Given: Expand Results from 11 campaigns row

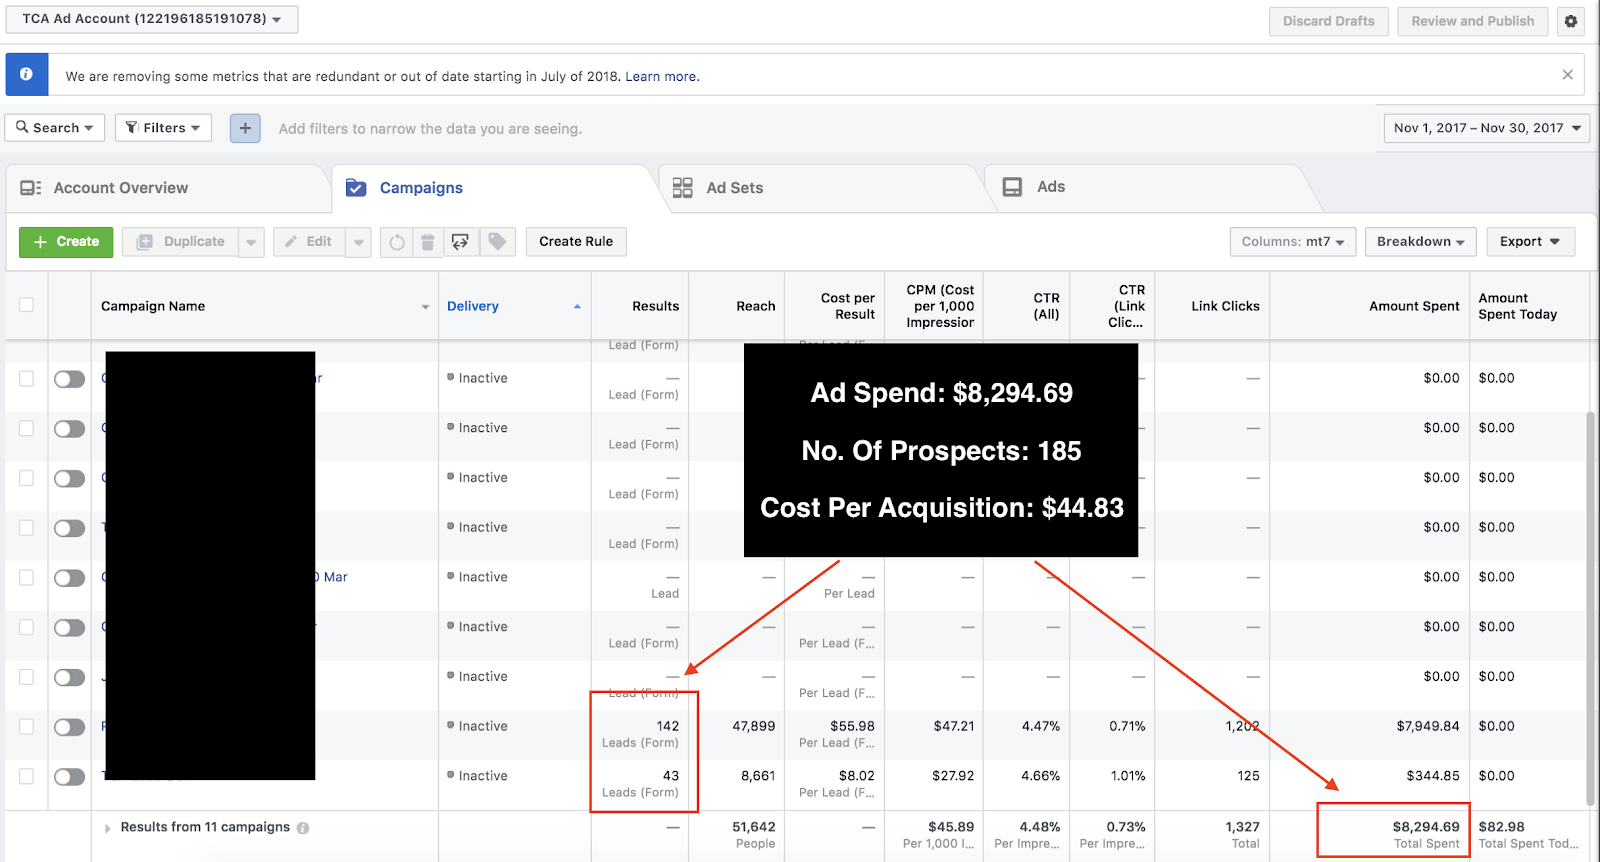Looking at the screenshot, I should (108, 828).
